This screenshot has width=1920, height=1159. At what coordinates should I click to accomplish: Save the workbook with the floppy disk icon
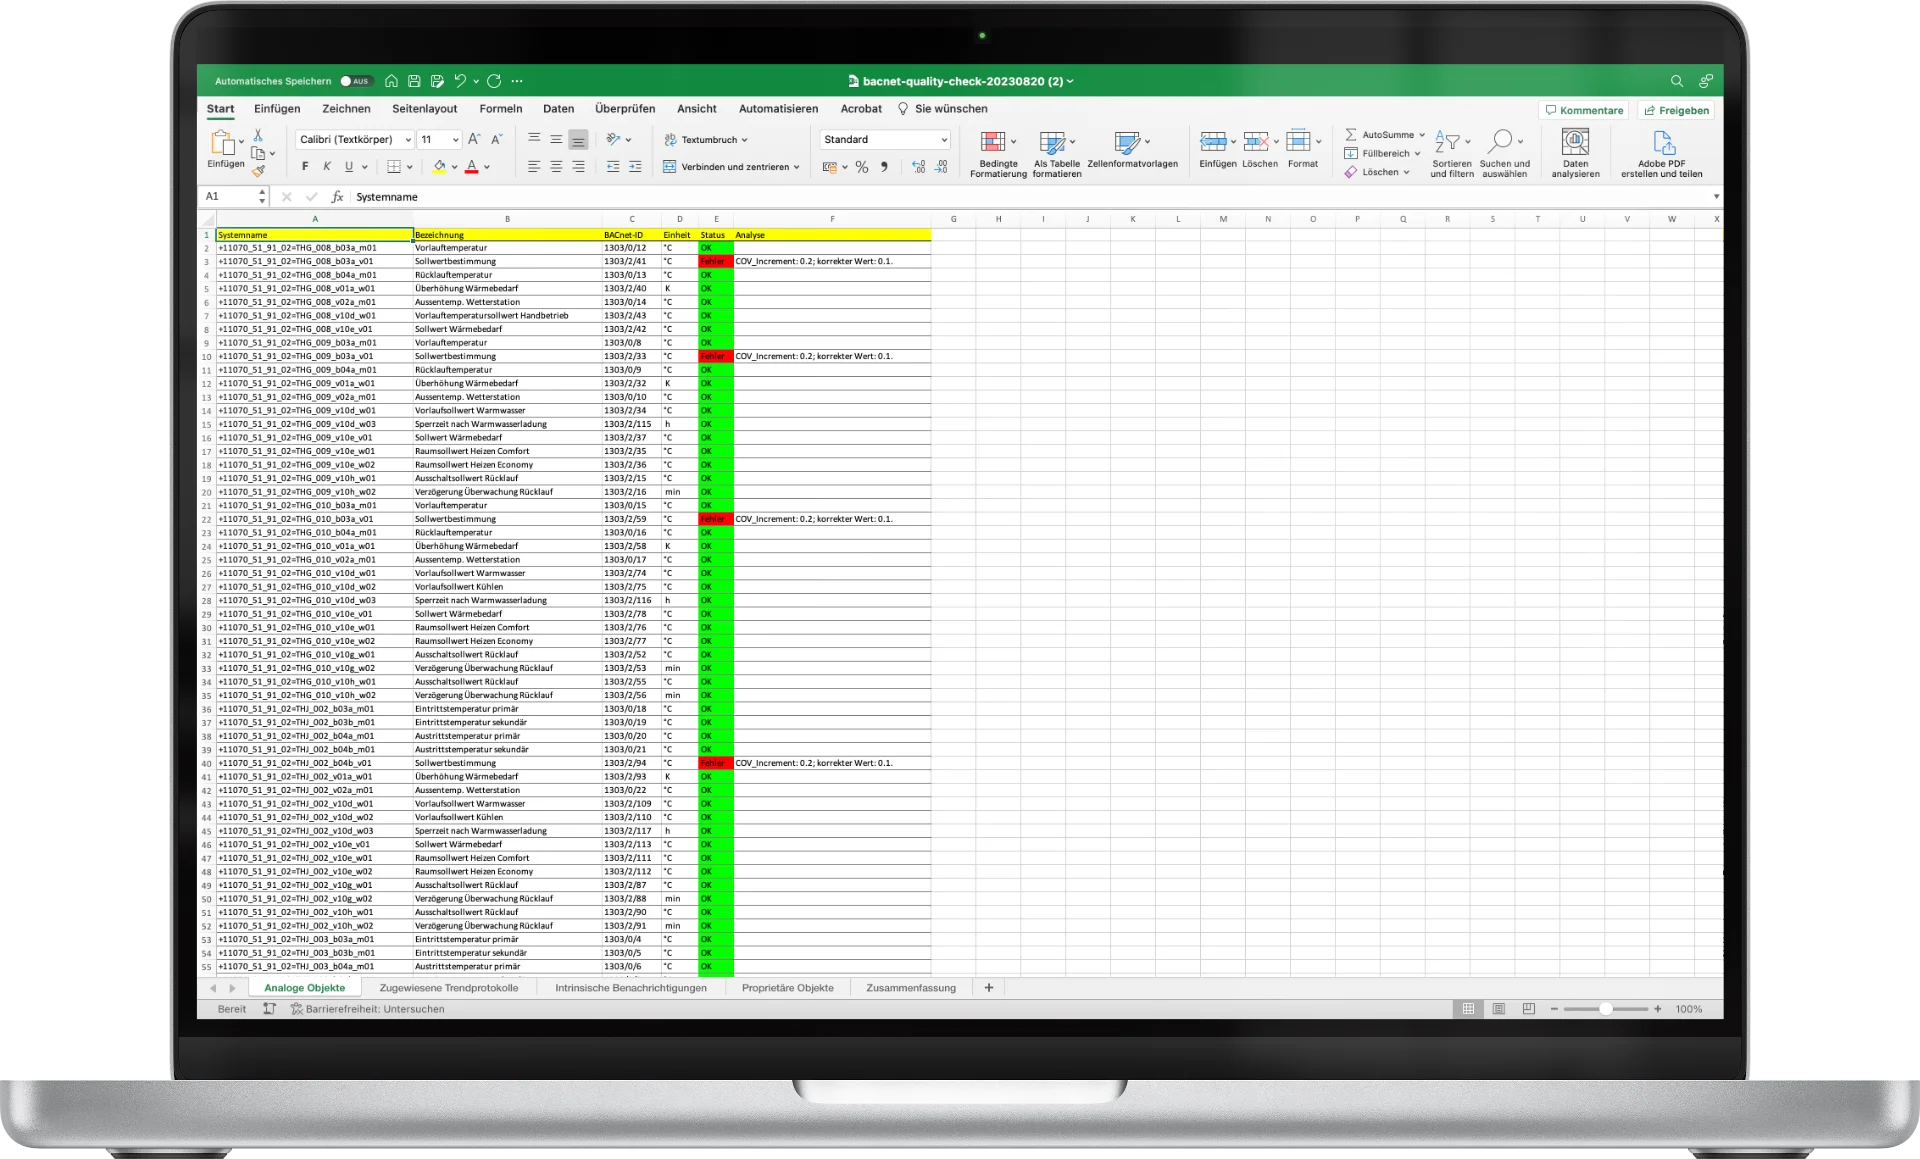[x=414, y=81]
